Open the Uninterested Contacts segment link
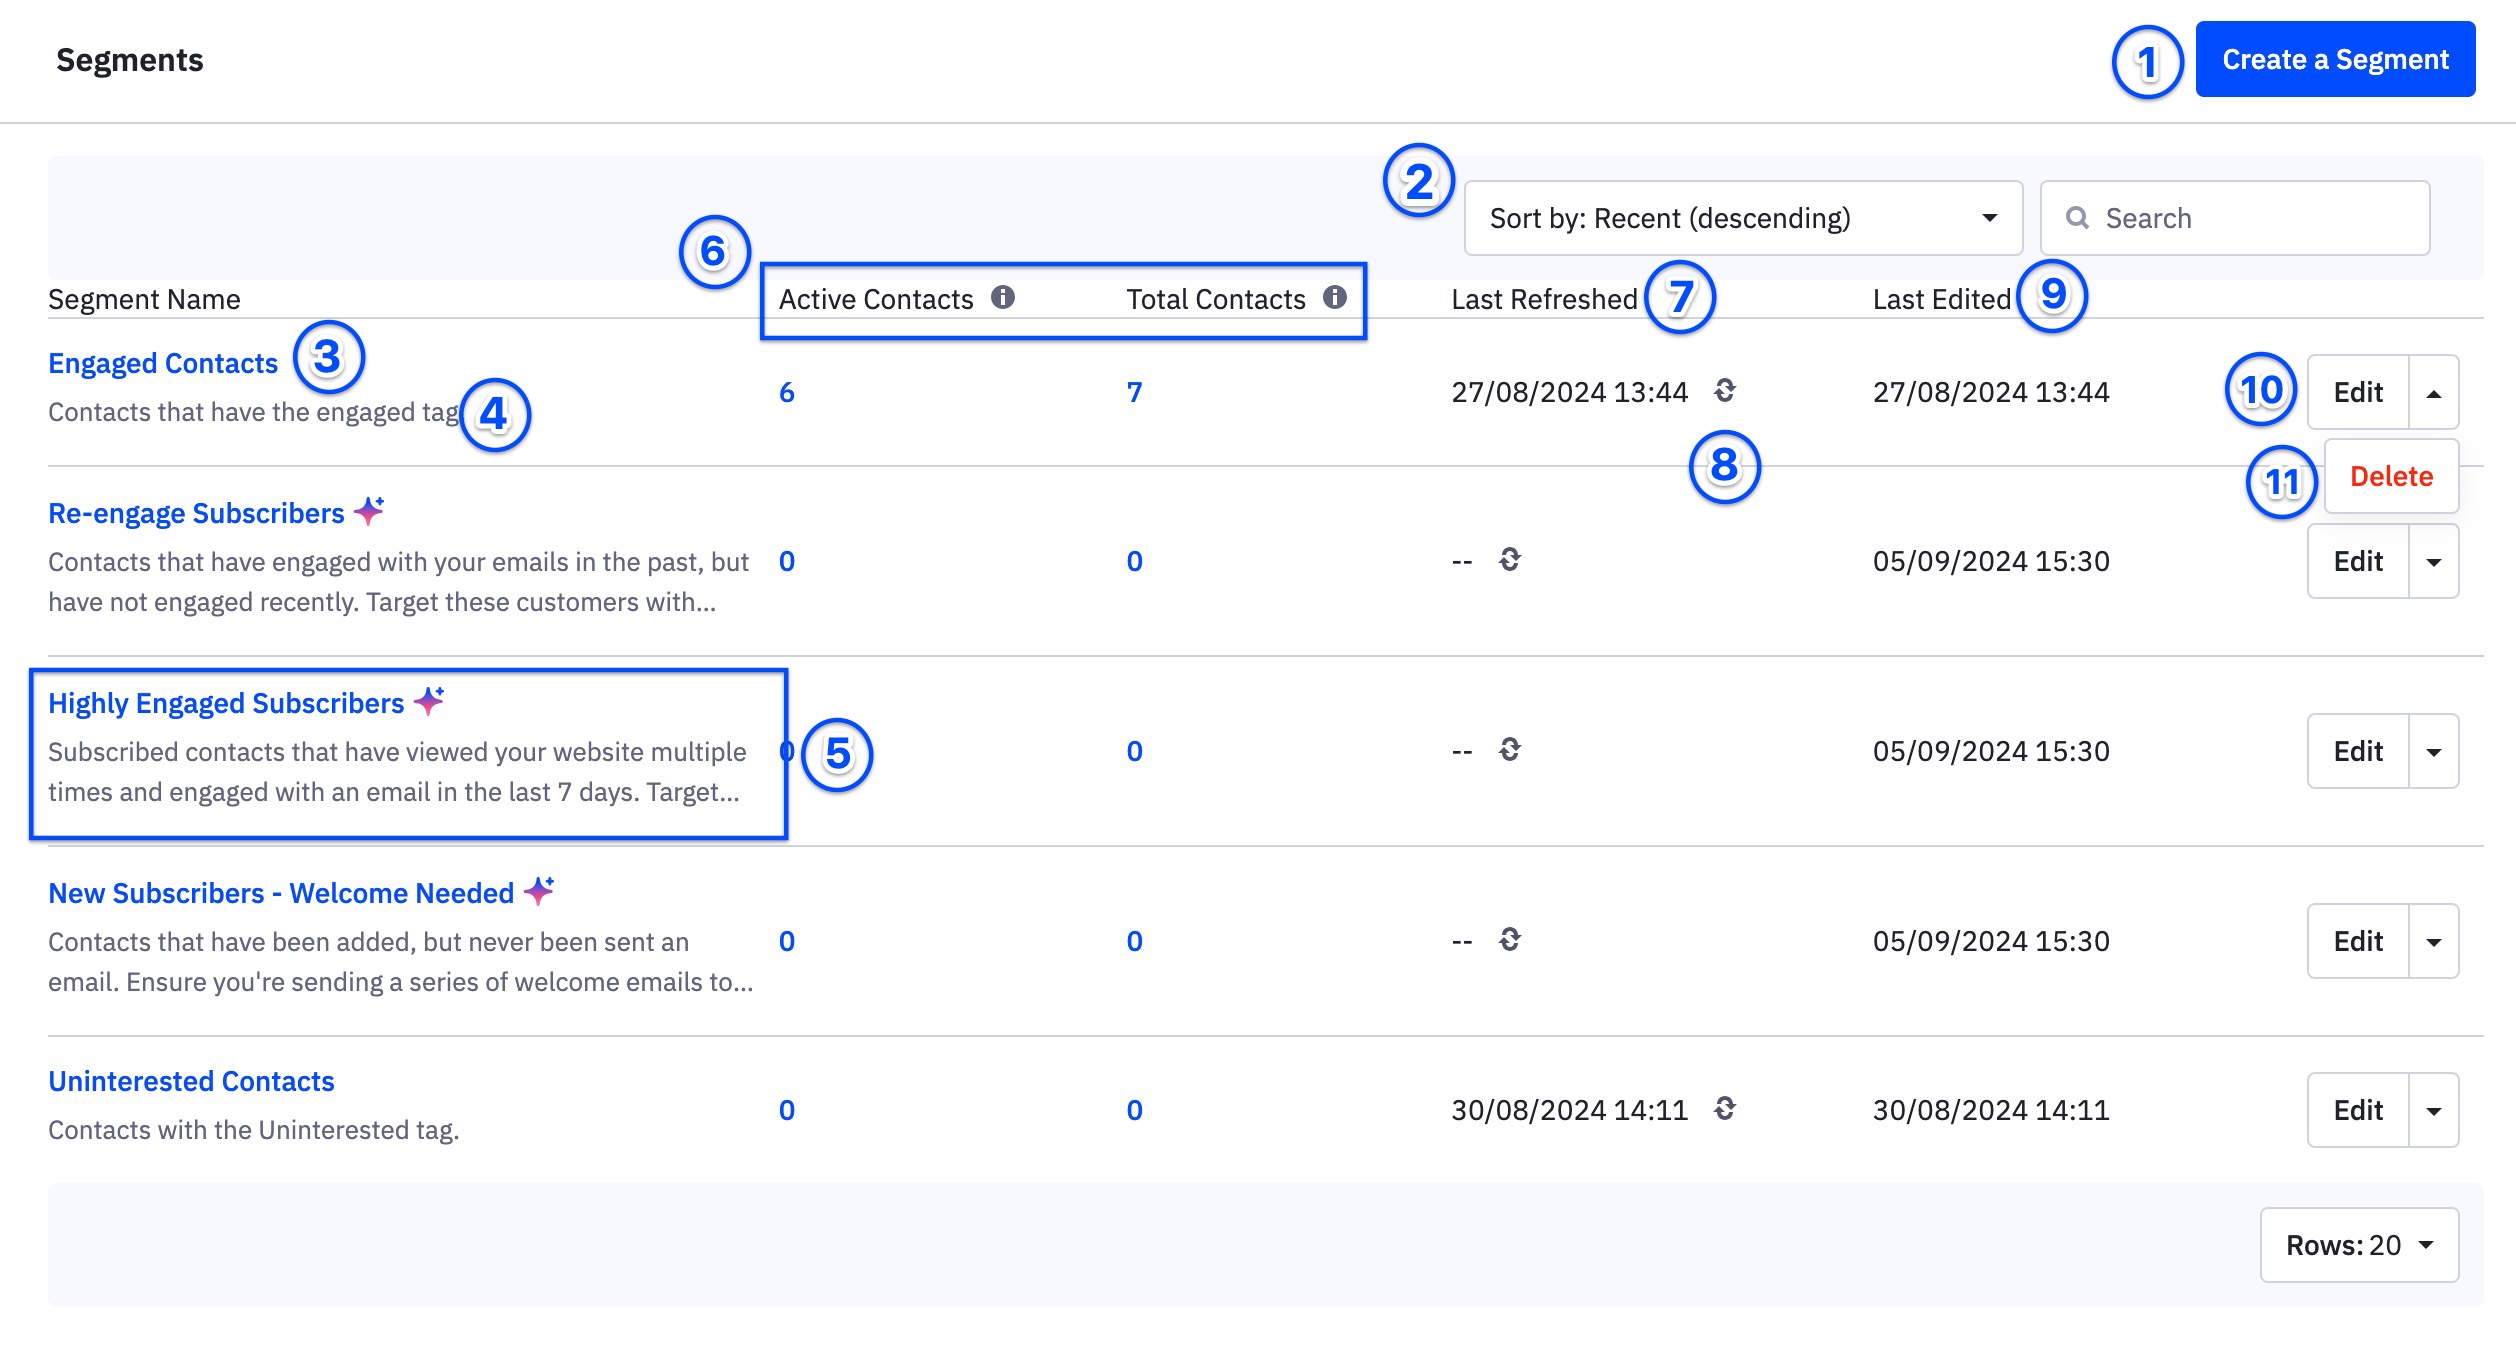This screenshot has width=2516, height=1352. coord(191,1081)
